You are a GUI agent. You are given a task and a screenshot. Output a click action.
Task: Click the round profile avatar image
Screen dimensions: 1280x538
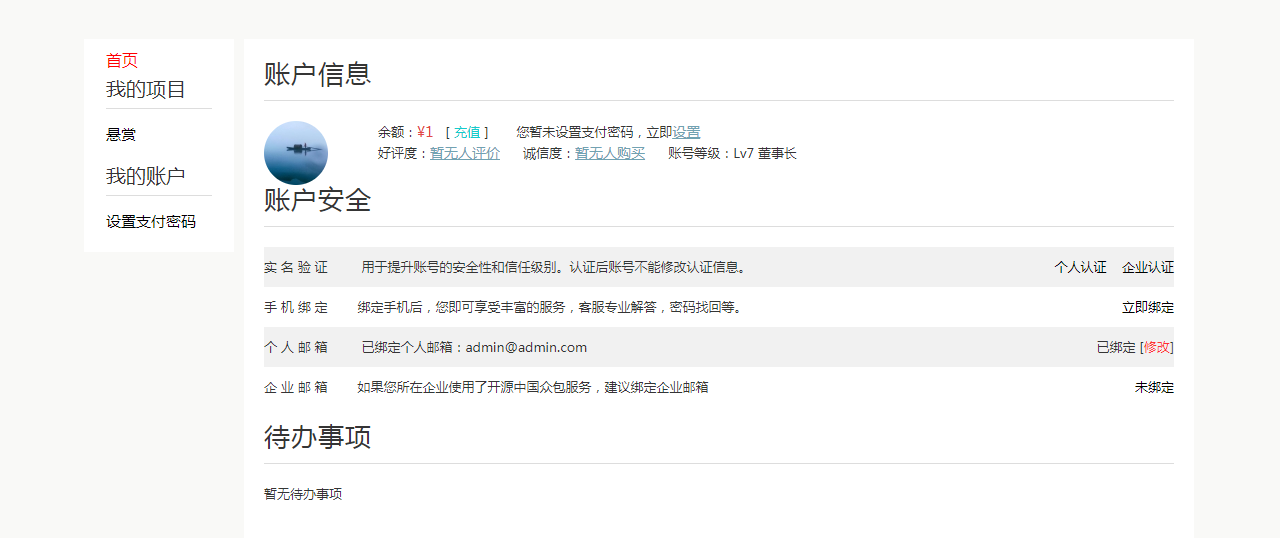[x=296, y=153]
